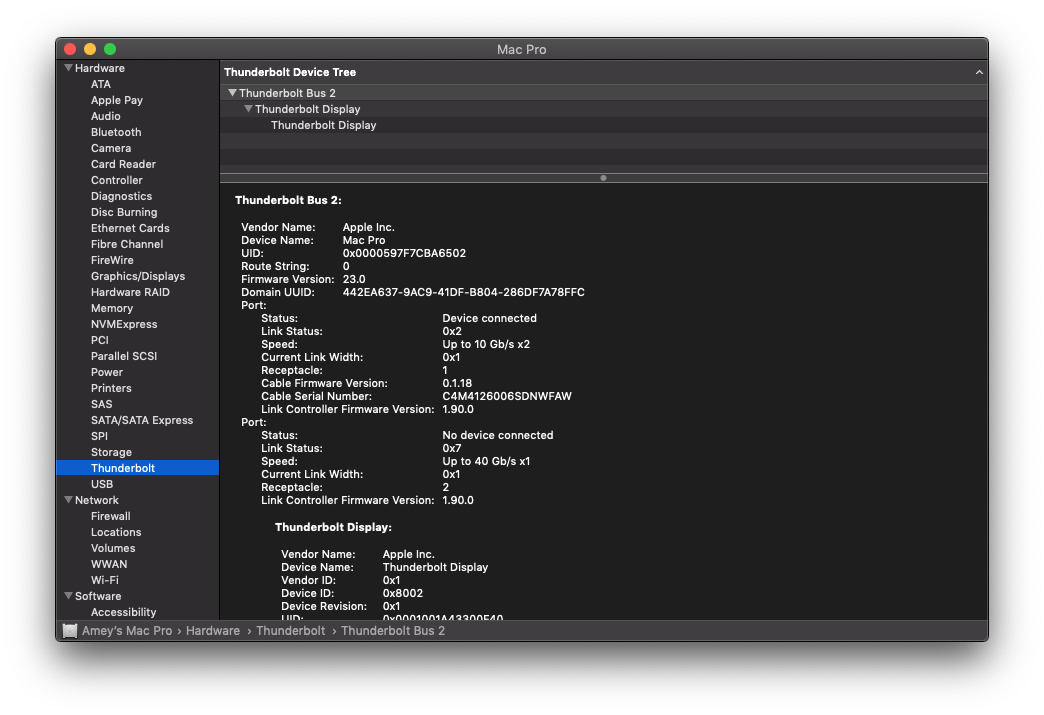Click cable serial number C4M4126006SDNWFAW
This screenshot has width=1044, height=715.
coord(507,396)
